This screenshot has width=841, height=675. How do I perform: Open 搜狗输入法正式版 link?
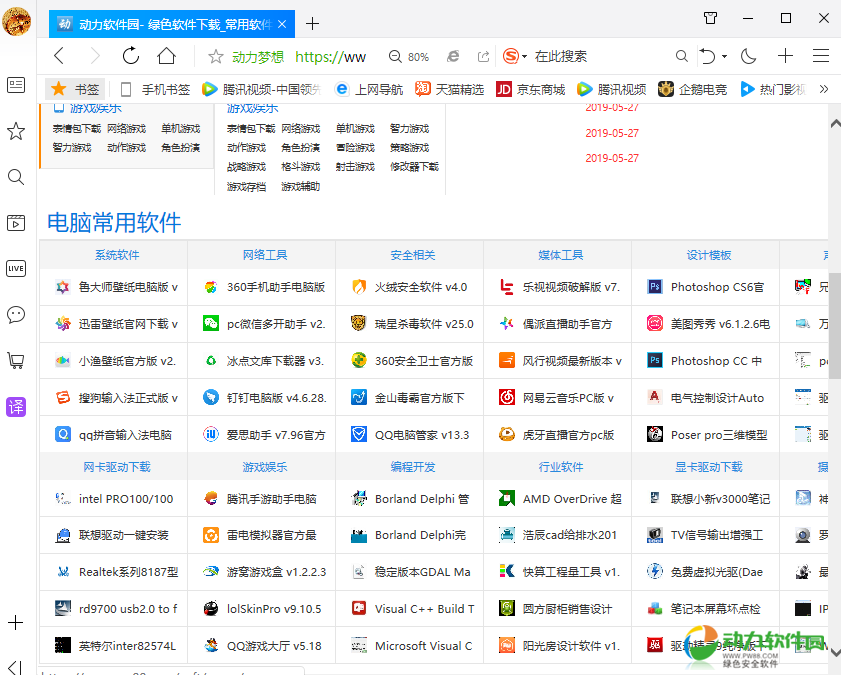pos(128,398)
